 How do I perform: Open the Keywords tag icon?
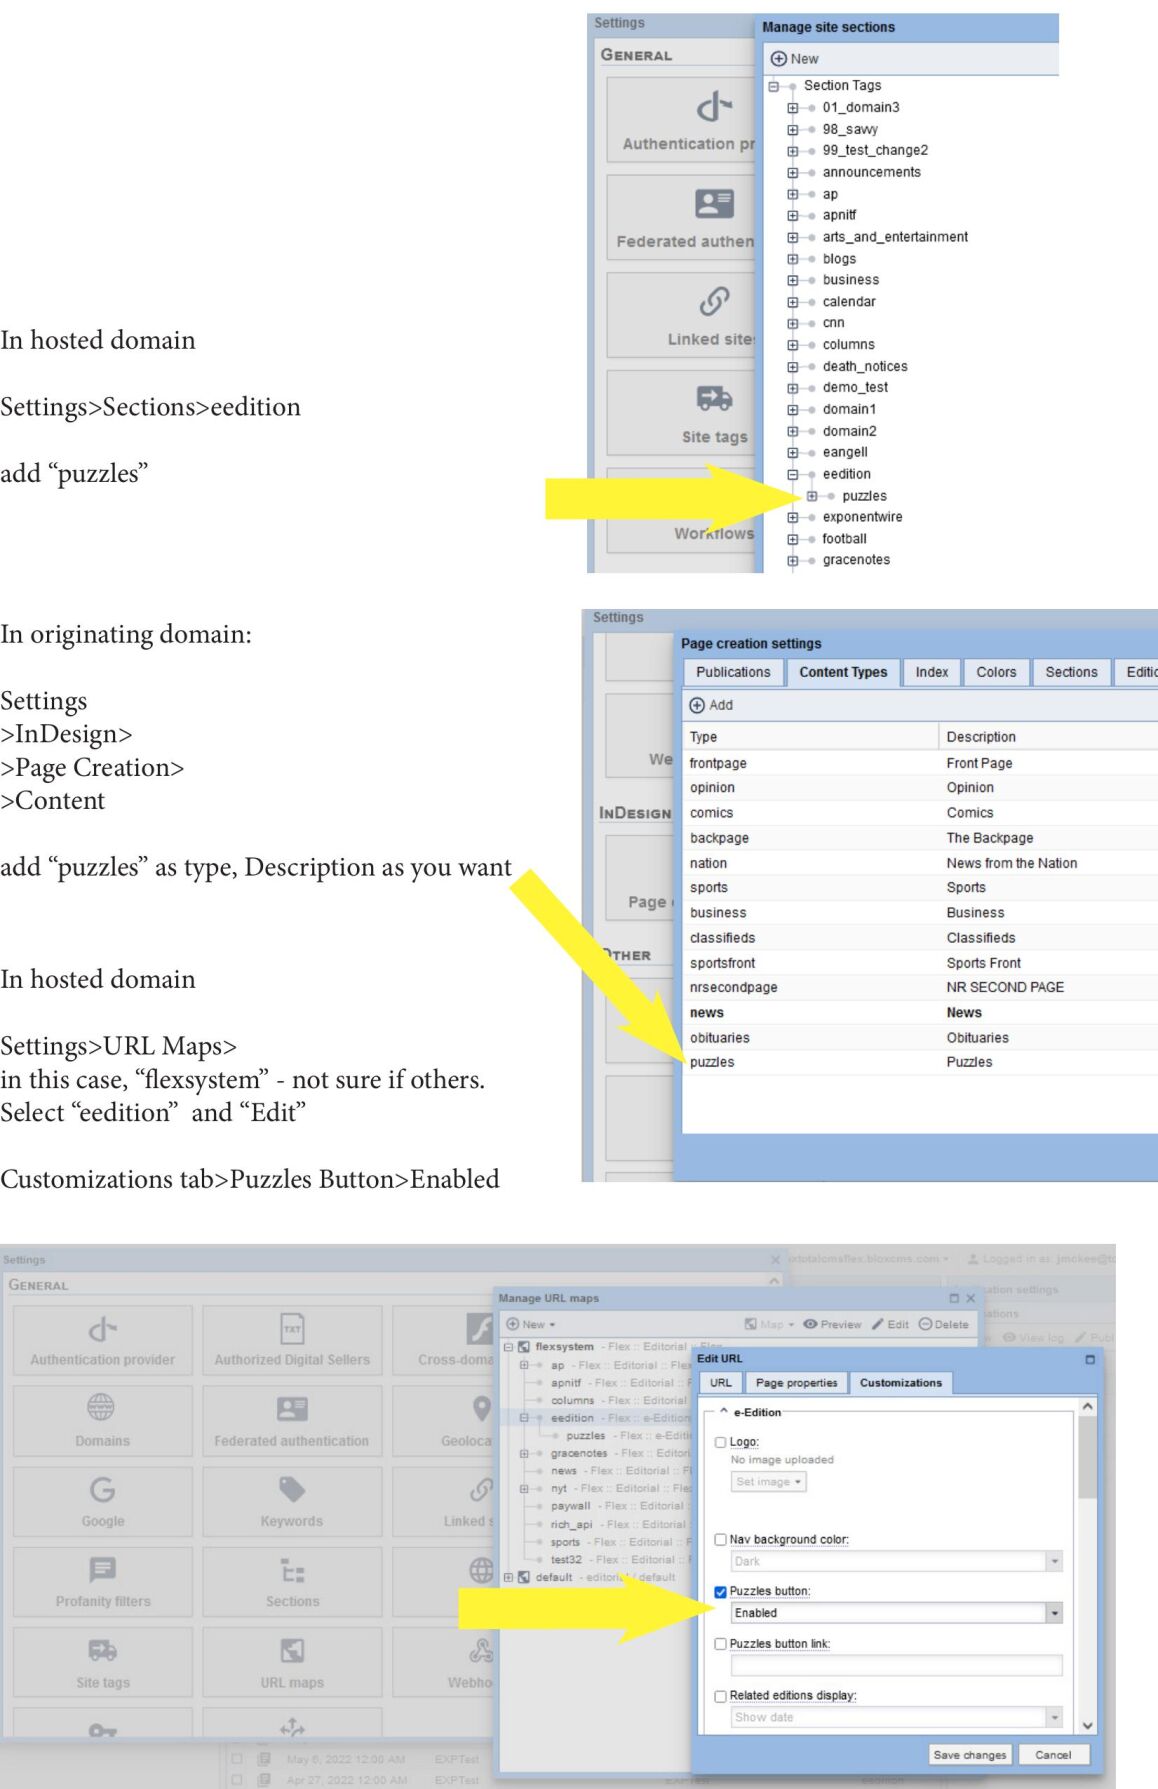click(x=292, y=1490)
